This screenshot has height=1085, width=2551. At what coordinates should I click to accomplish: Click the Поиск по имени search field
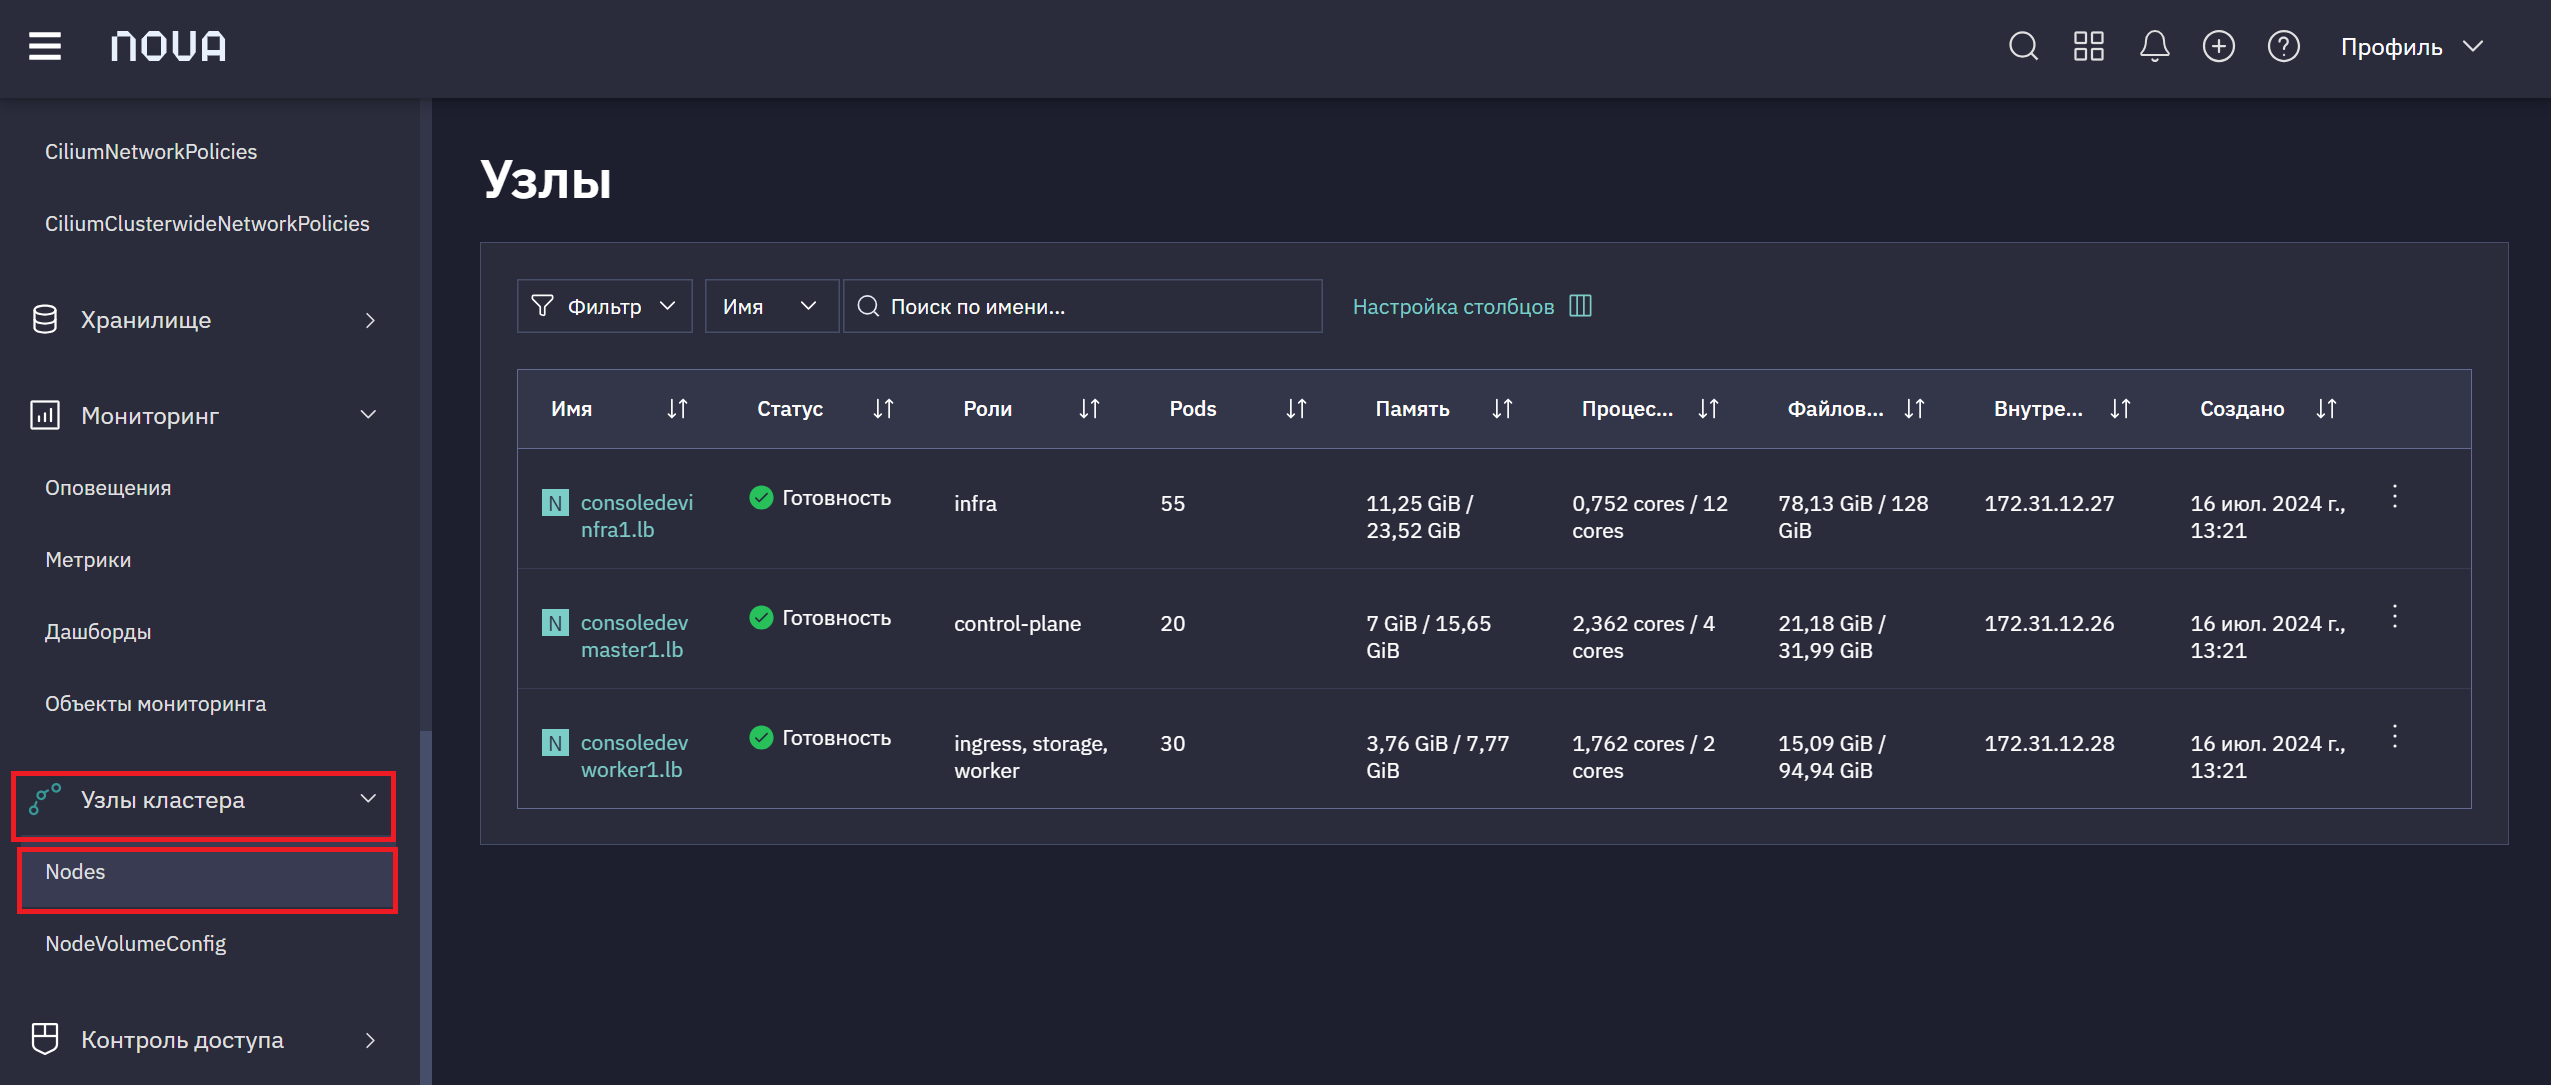point(1082,306)
